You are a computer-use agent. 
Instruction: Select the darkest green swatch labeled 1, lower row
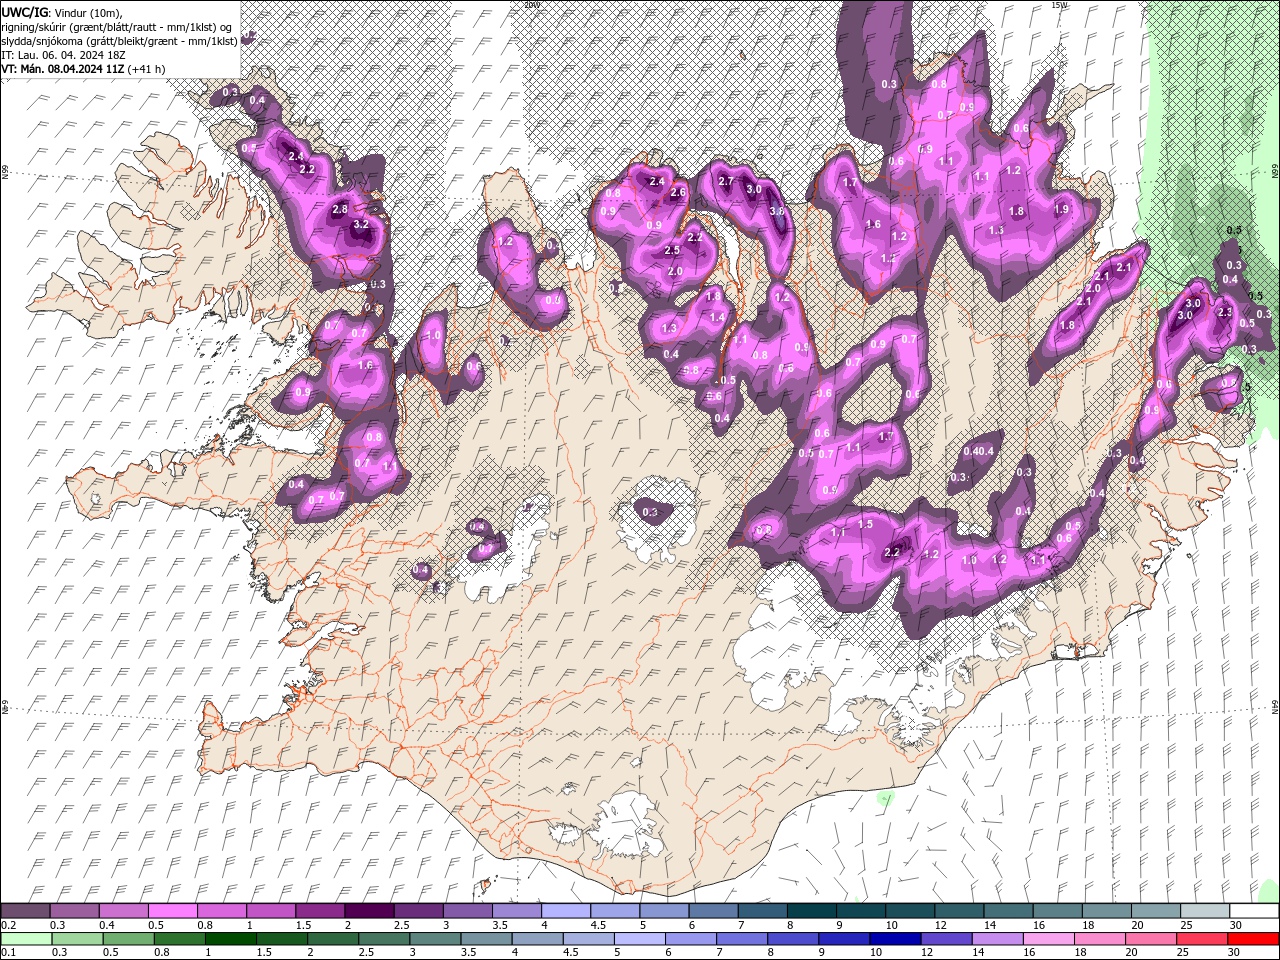point(231,939)
